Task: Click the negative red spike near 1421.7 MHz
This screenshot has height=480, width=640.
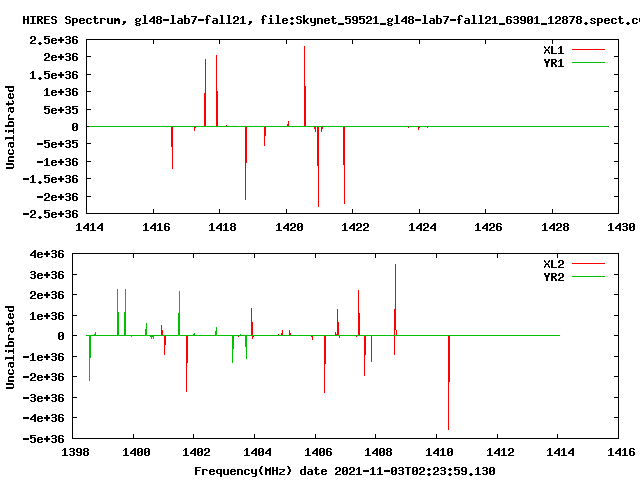Action: click(344, 165)
